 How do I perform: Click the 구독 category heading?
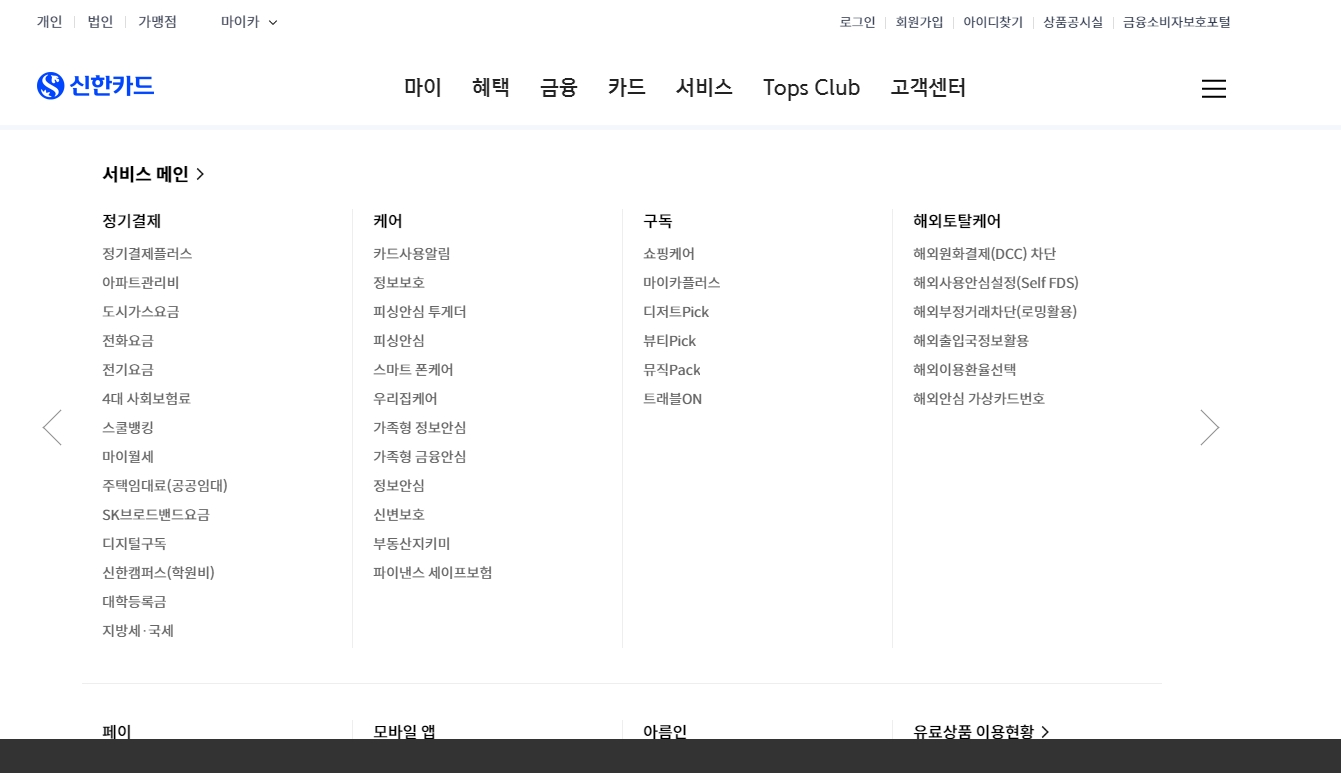[658, 221]
